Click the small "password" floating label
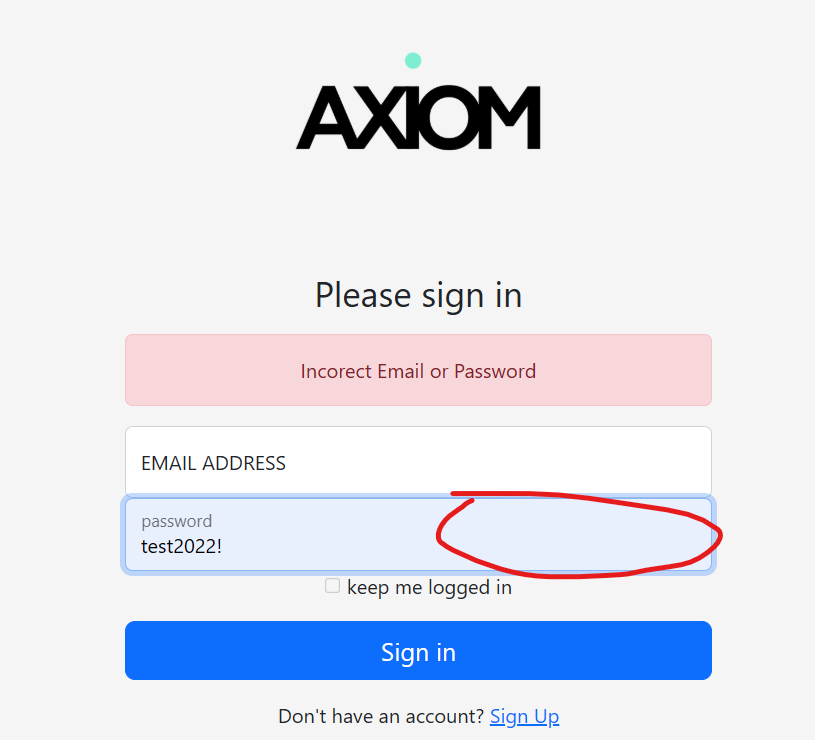The image size is (815, 740). [176, 521]
